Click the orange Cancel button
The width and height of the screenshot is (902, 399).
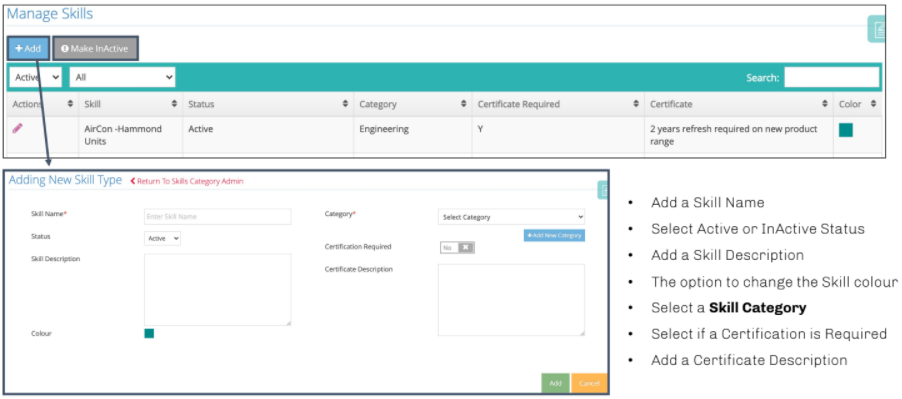[x=589, y=383]
